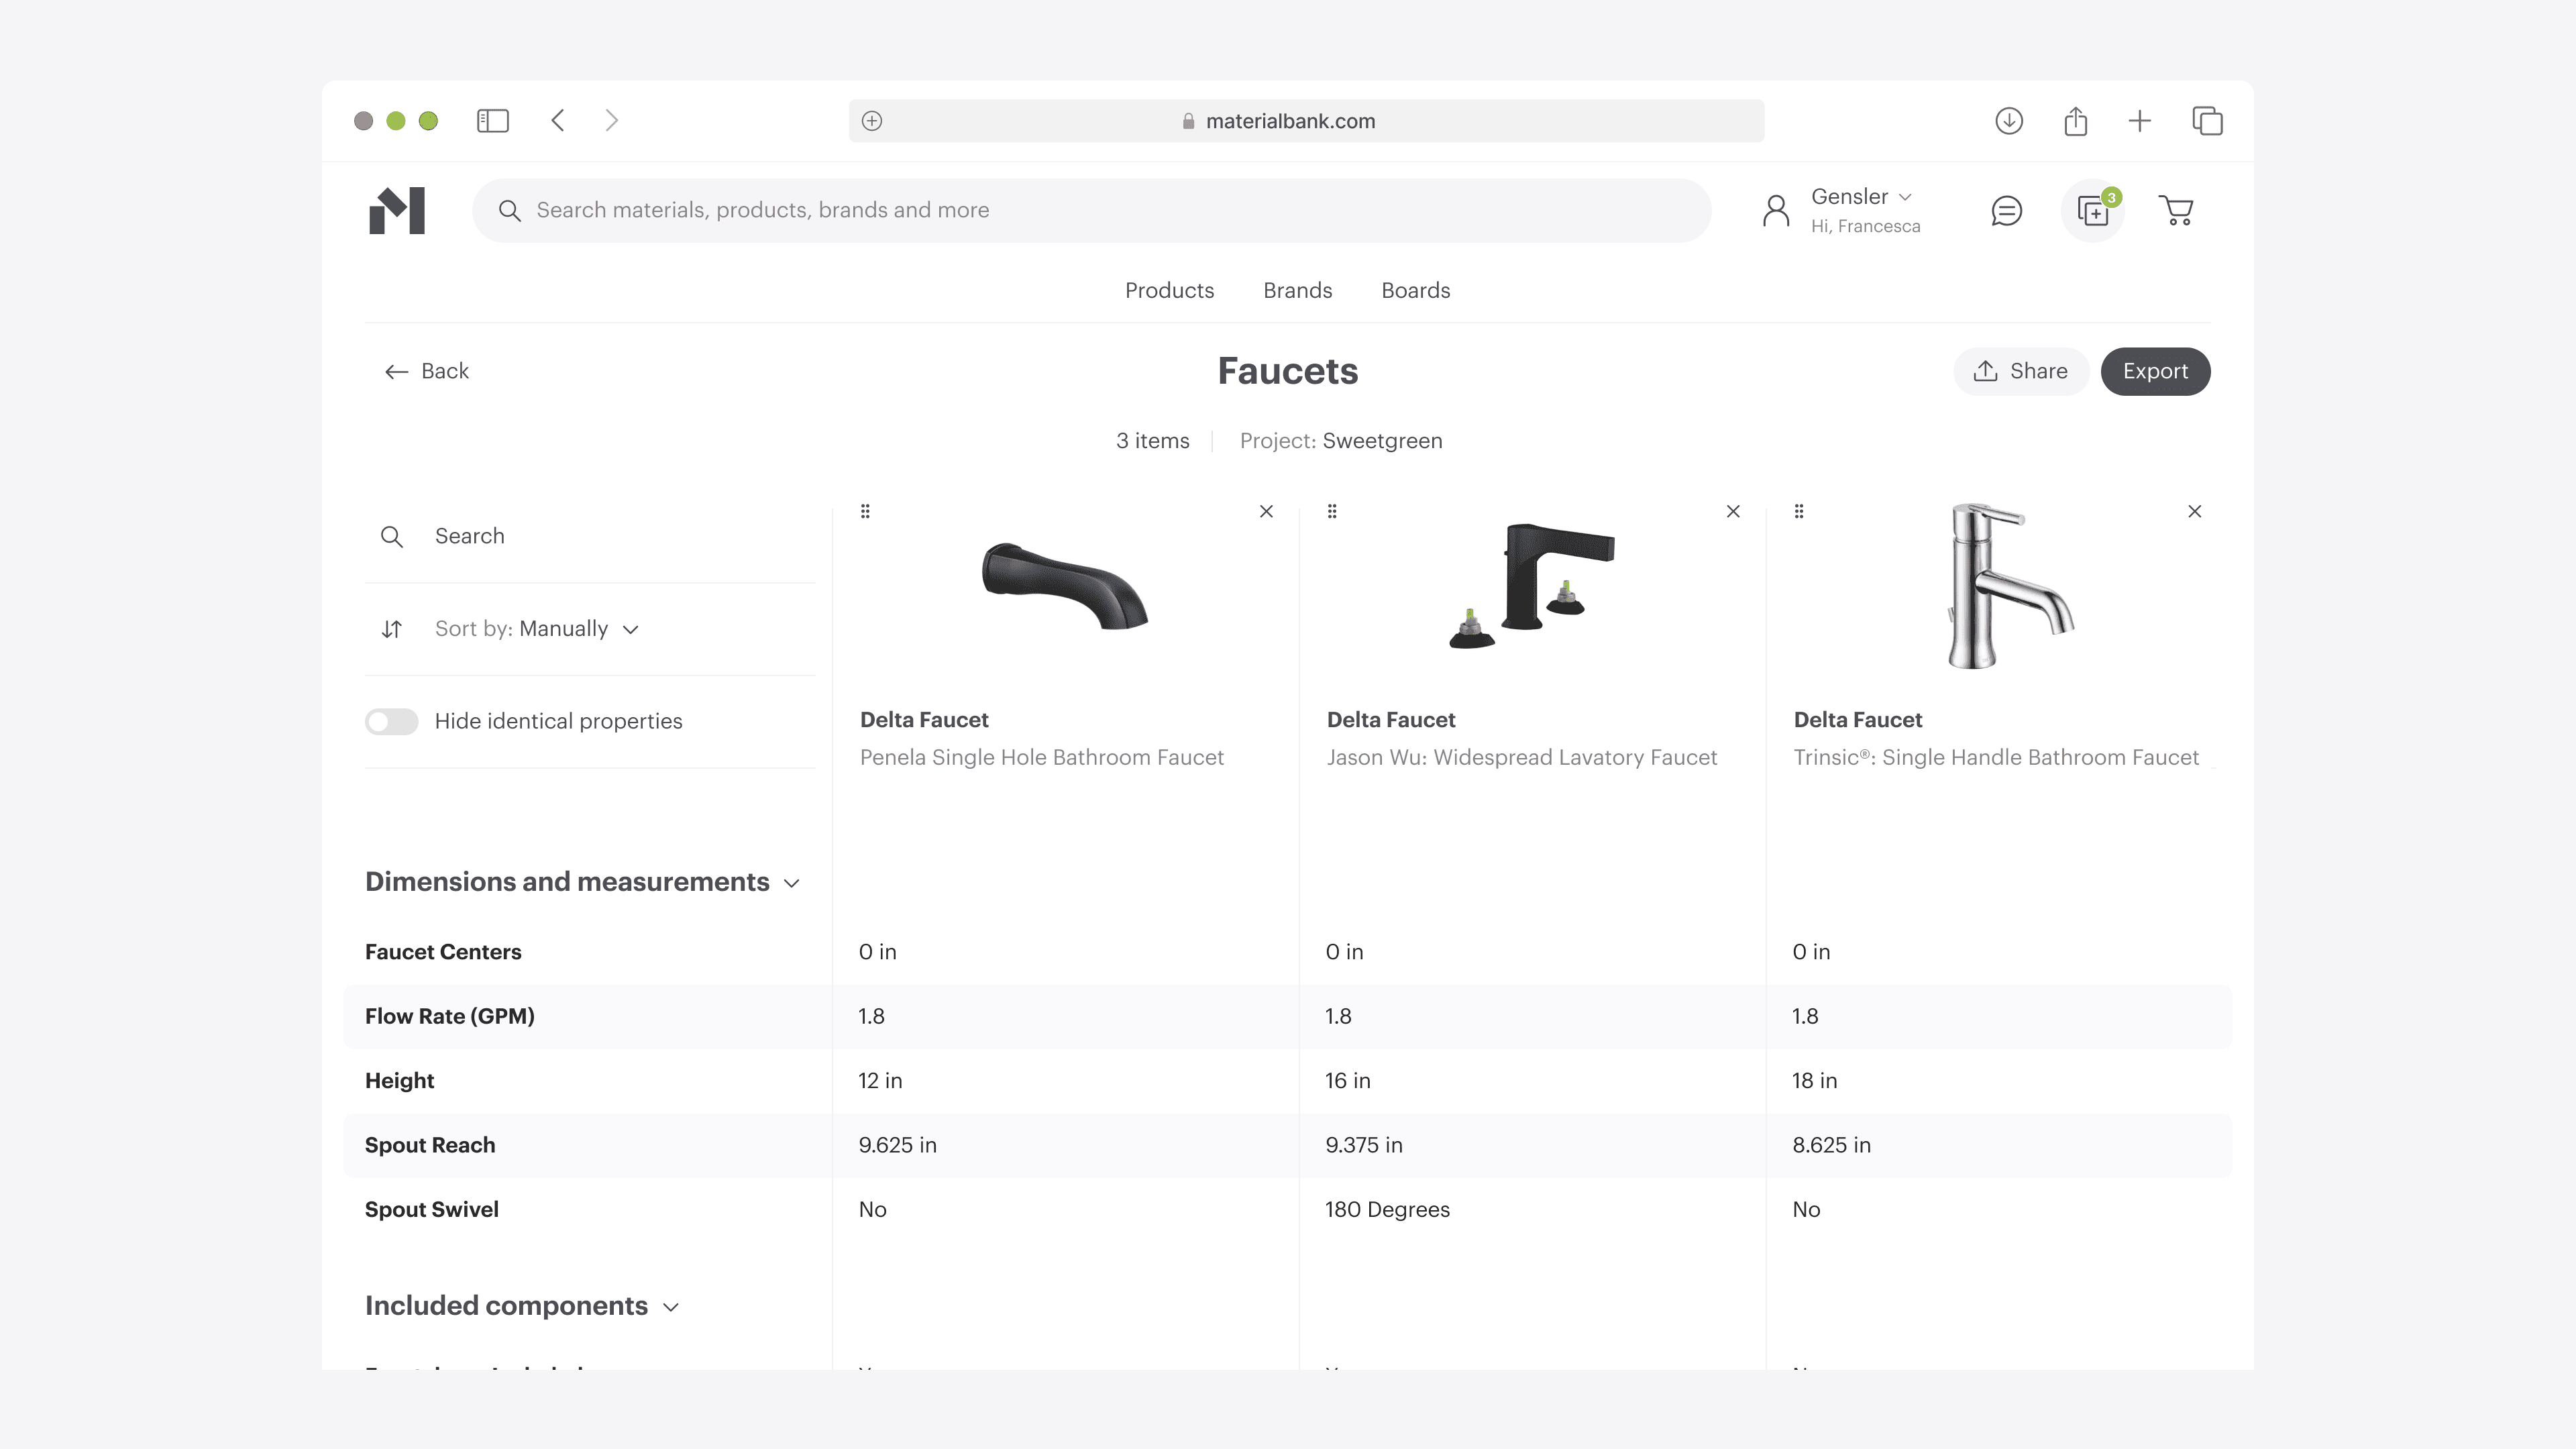The height and width of the screenshot is (1449, 2576).
Task: Click the Back link
Action: tap(427, 371)
